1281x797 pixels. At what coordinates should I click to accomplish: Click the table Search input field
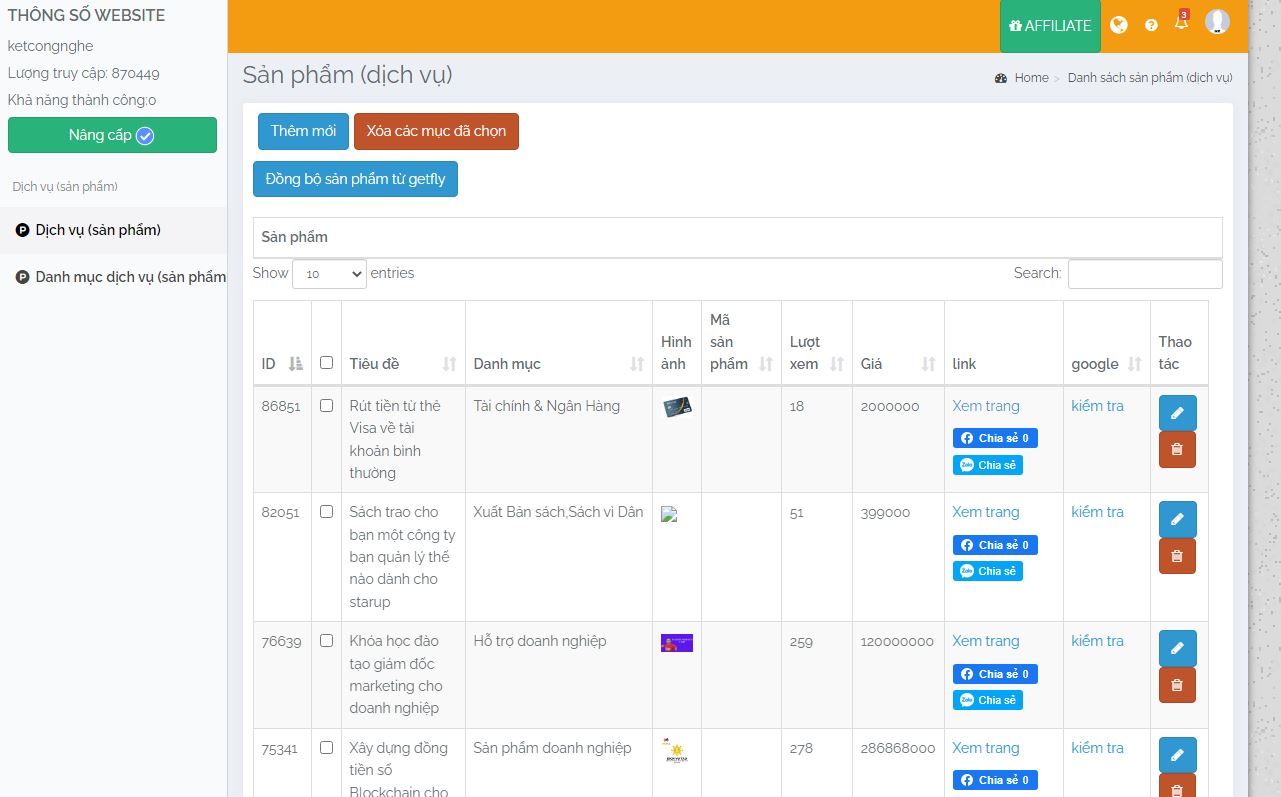click(x=1144, y=274)
